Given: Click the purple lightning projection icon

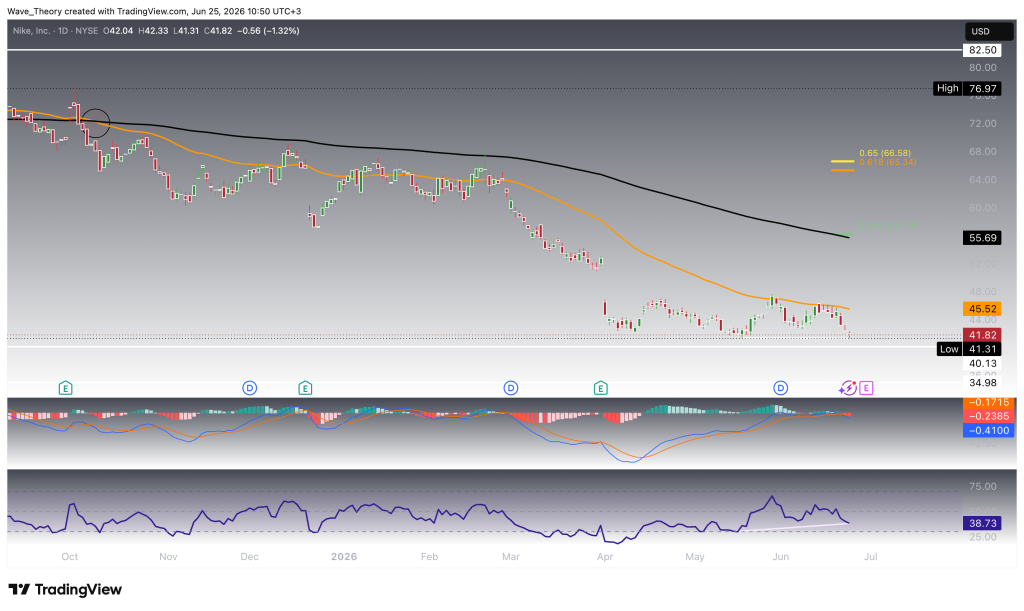Looking at the screenshot, I should (848, 388).
